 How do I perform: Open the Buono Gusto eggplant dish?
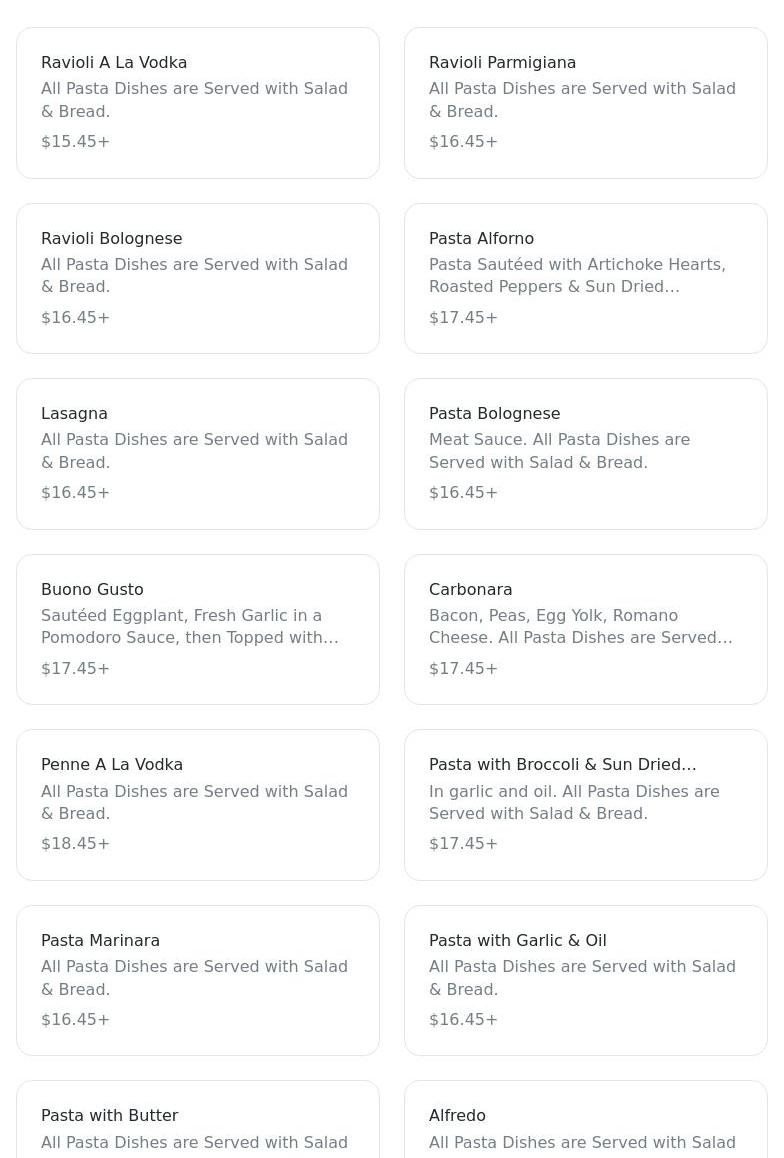tap(197, 629)
